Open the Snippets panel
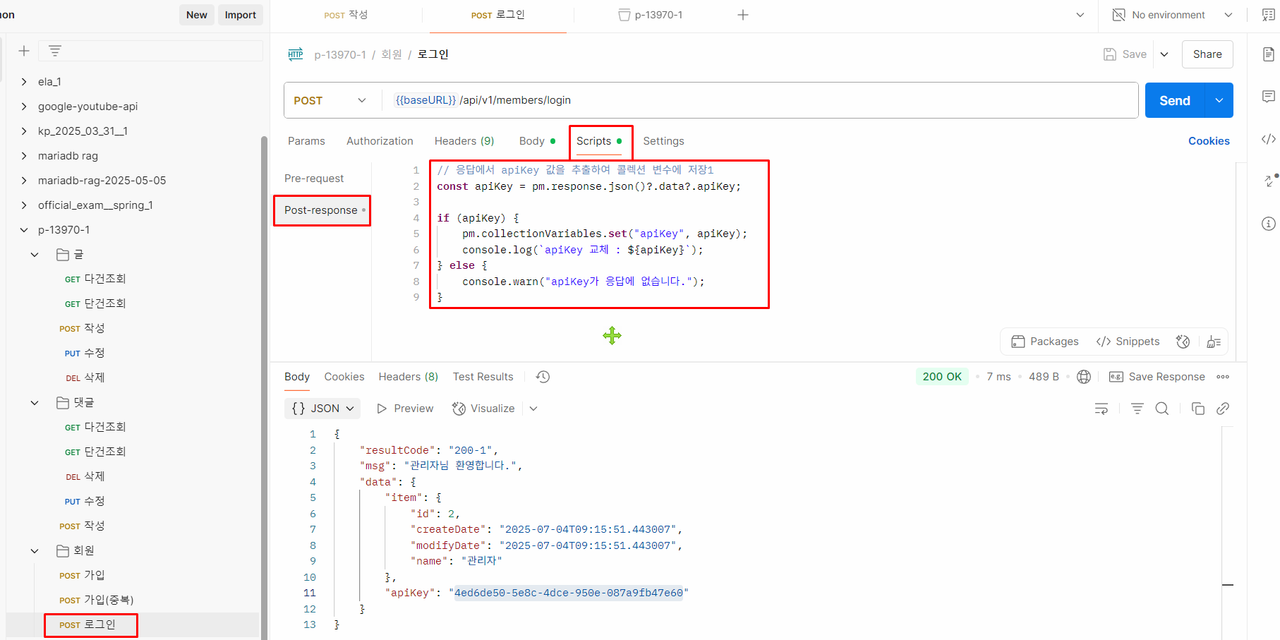 click(1128, 341)
